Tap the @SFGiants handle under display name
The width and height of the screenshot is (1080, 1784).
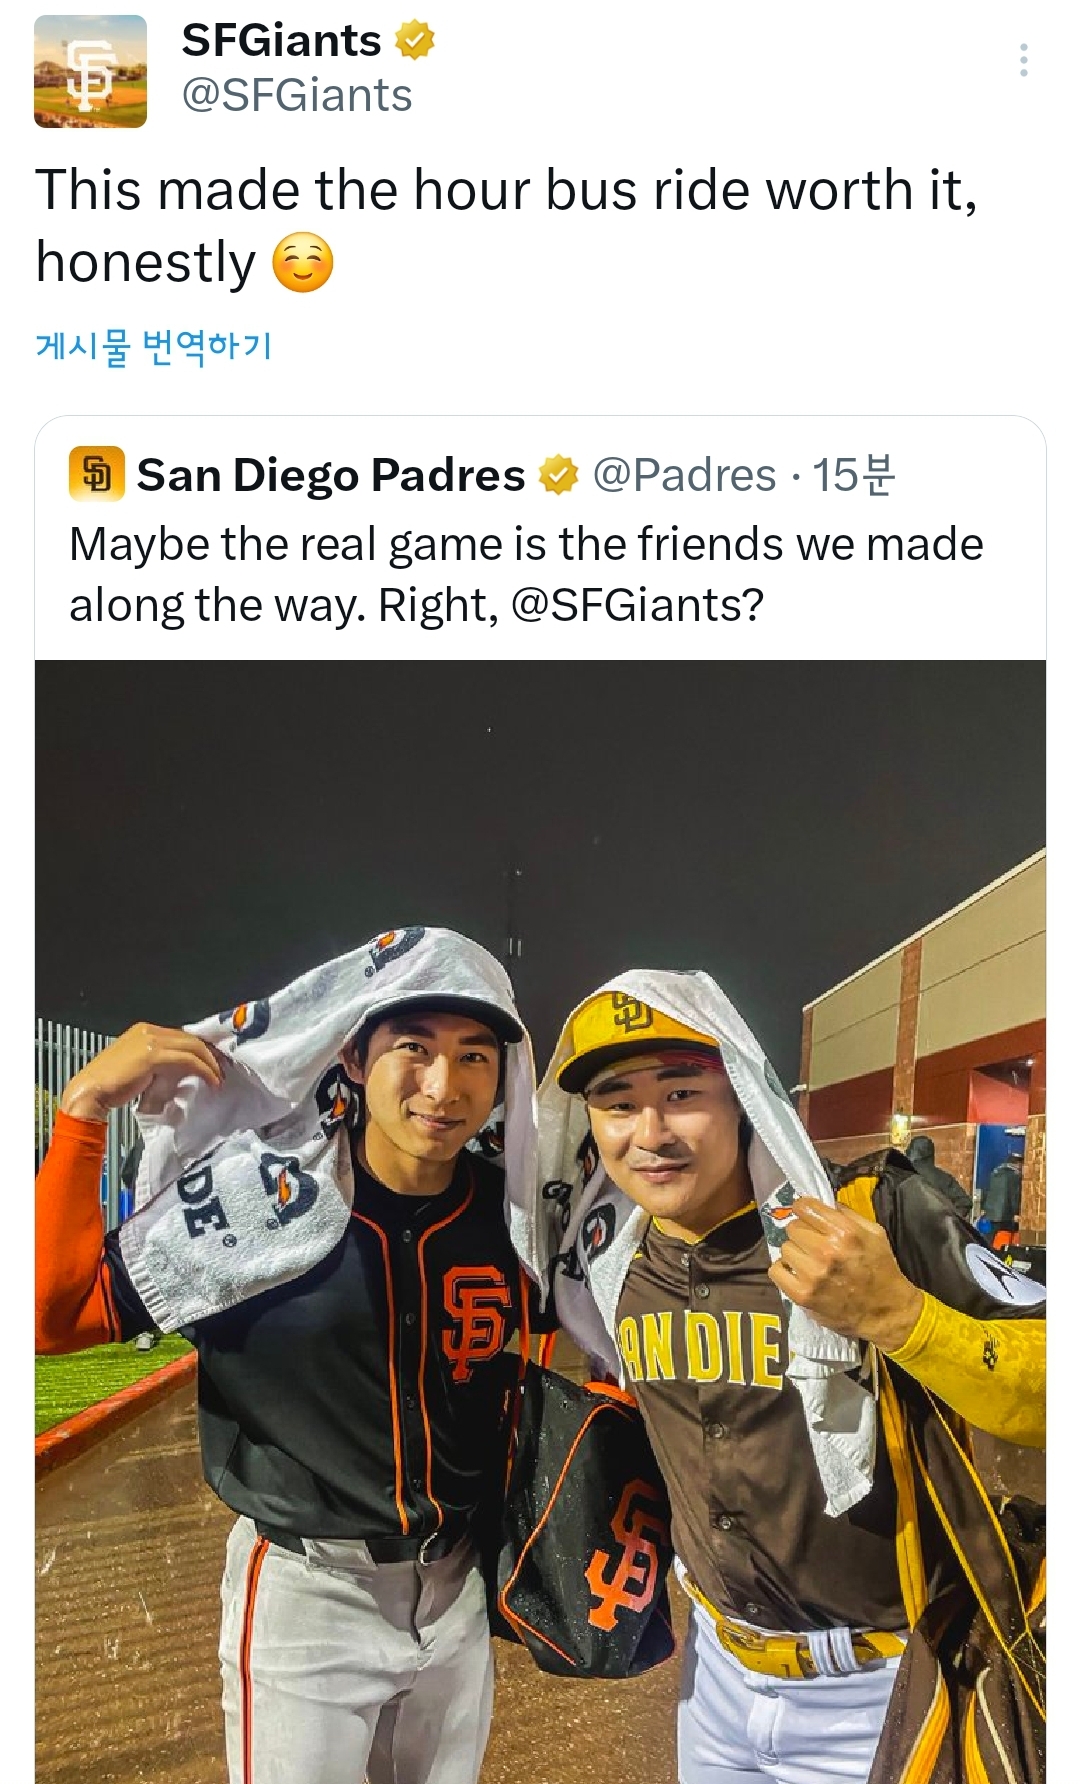tap(296, 96)
